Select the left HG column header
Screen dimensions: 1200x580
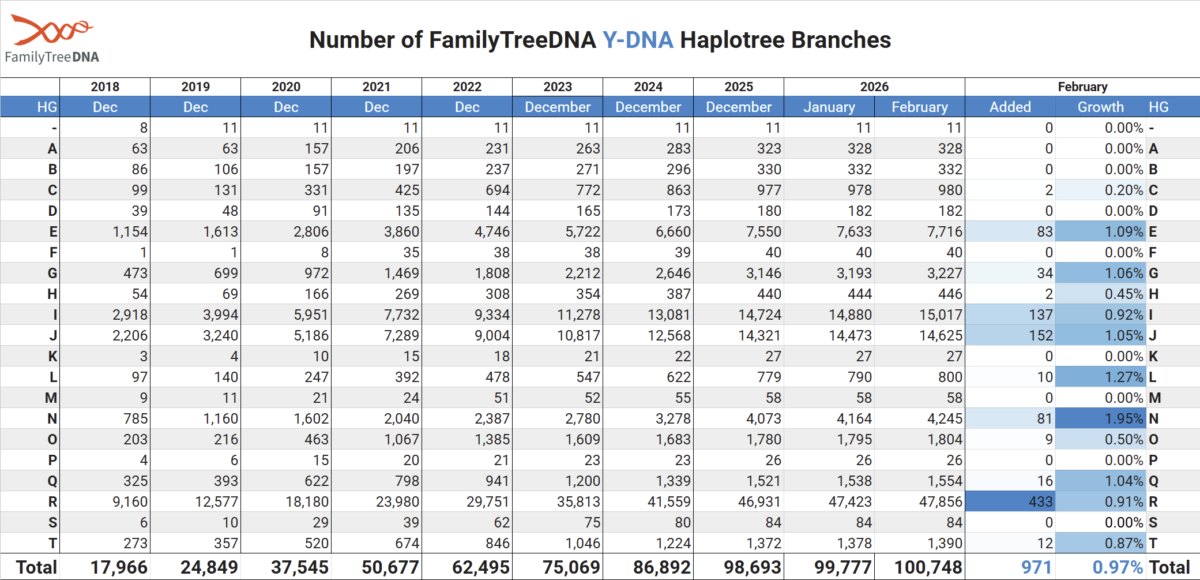click(47, 107)
